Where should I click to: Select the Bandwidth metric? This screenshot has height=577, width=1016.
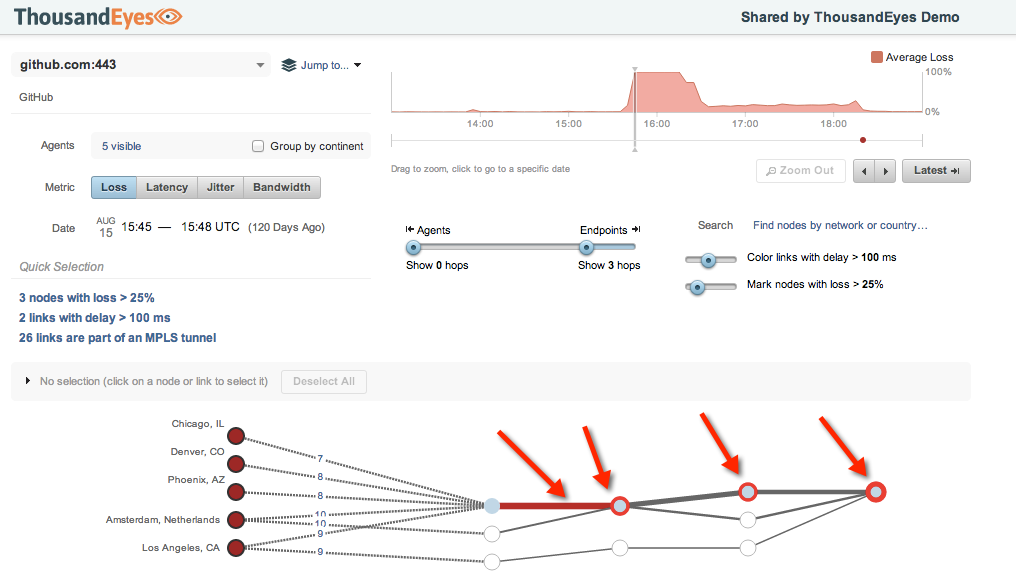282,187
